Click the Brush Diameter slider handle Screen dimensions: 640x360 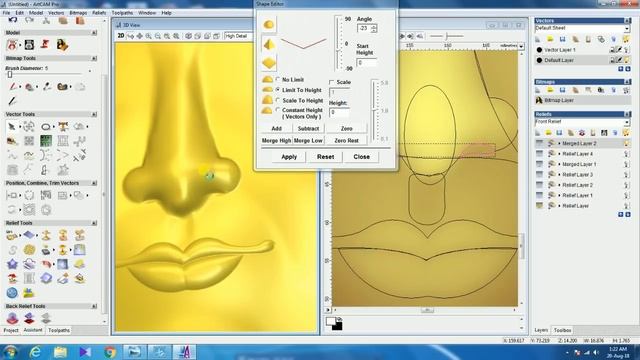coord(10,75)
